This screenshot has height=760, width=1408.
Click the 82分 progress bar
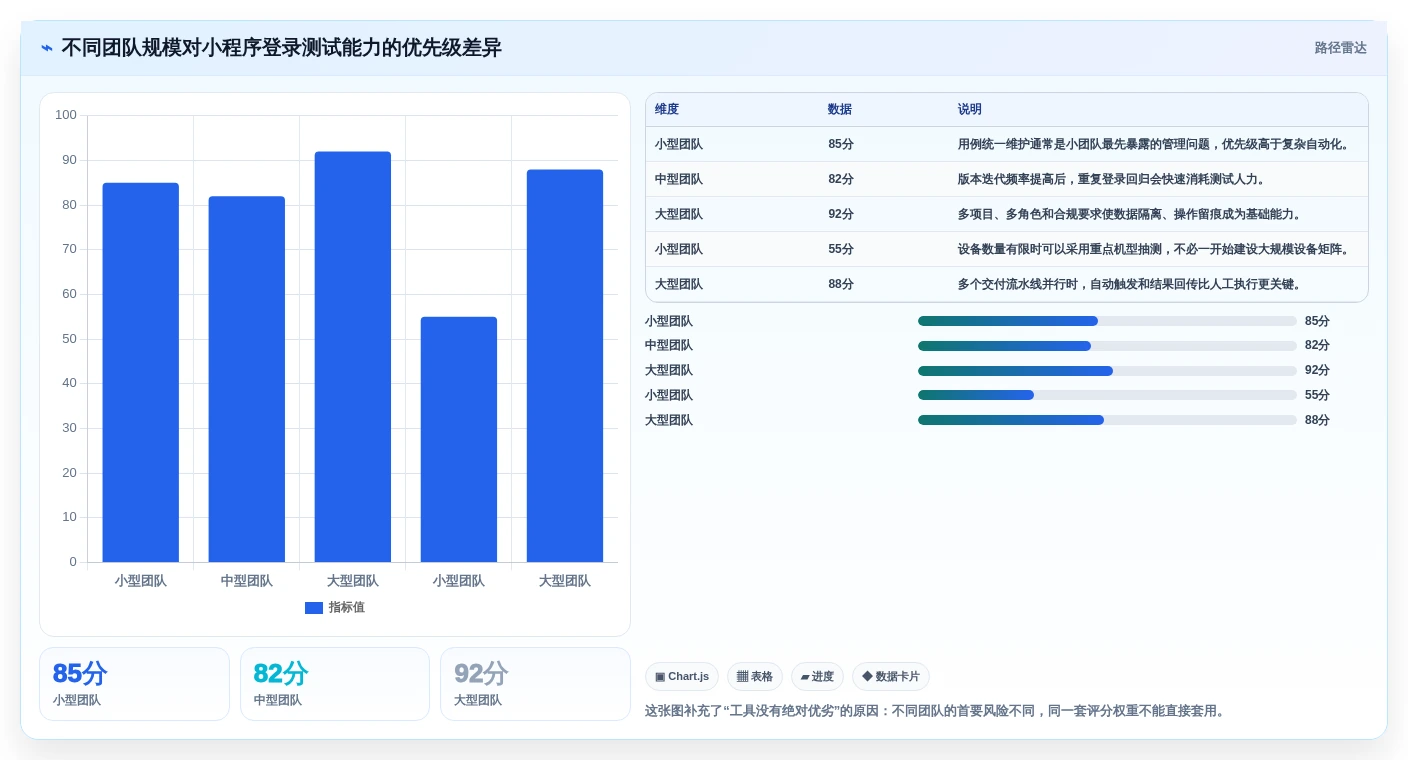pos(1107,346)
